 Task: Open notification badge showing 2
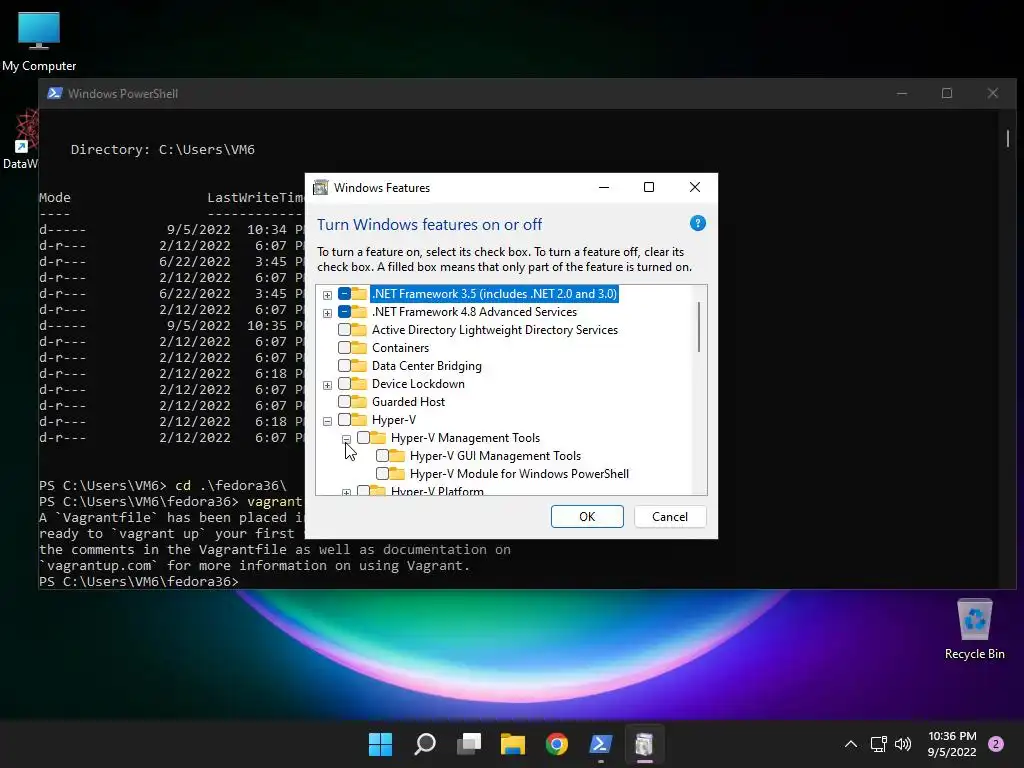[996, 744]
